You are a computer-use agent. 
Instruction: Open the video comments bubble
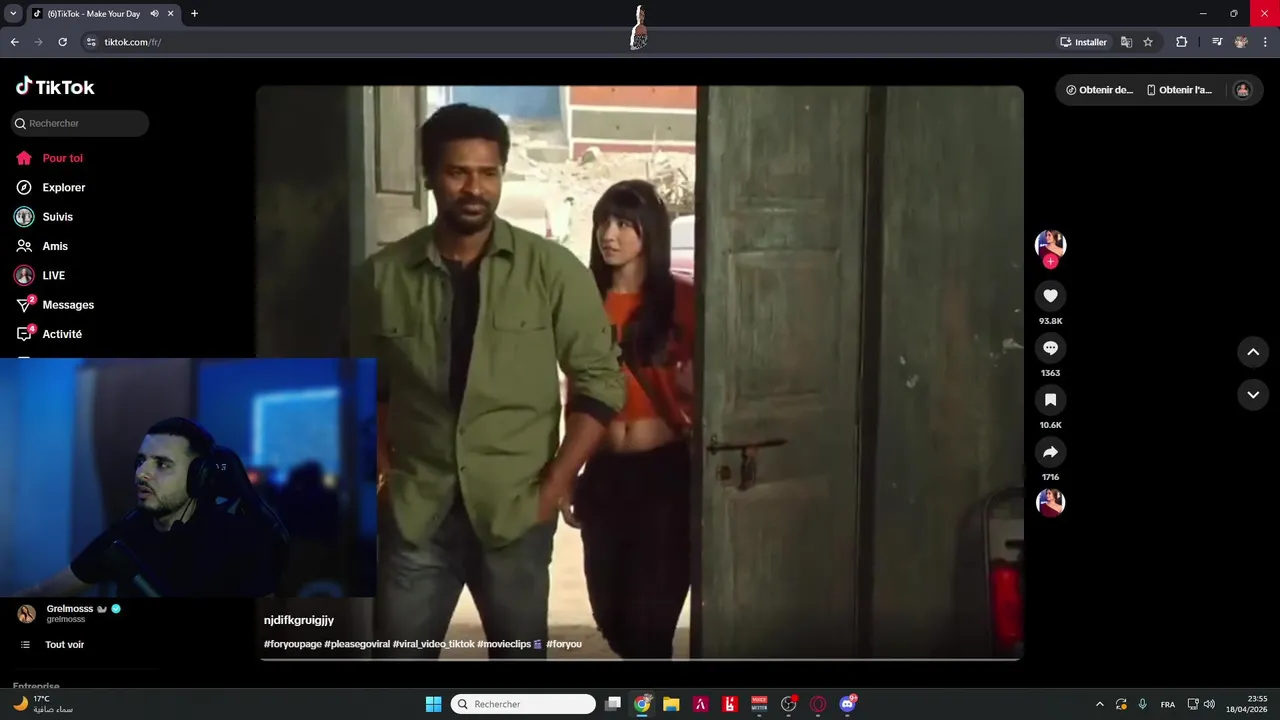(x=1050, y=348)
